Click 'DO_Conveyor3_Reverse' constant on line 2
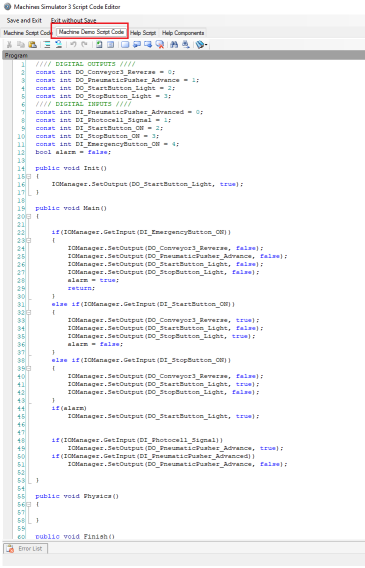 point(115,72)
